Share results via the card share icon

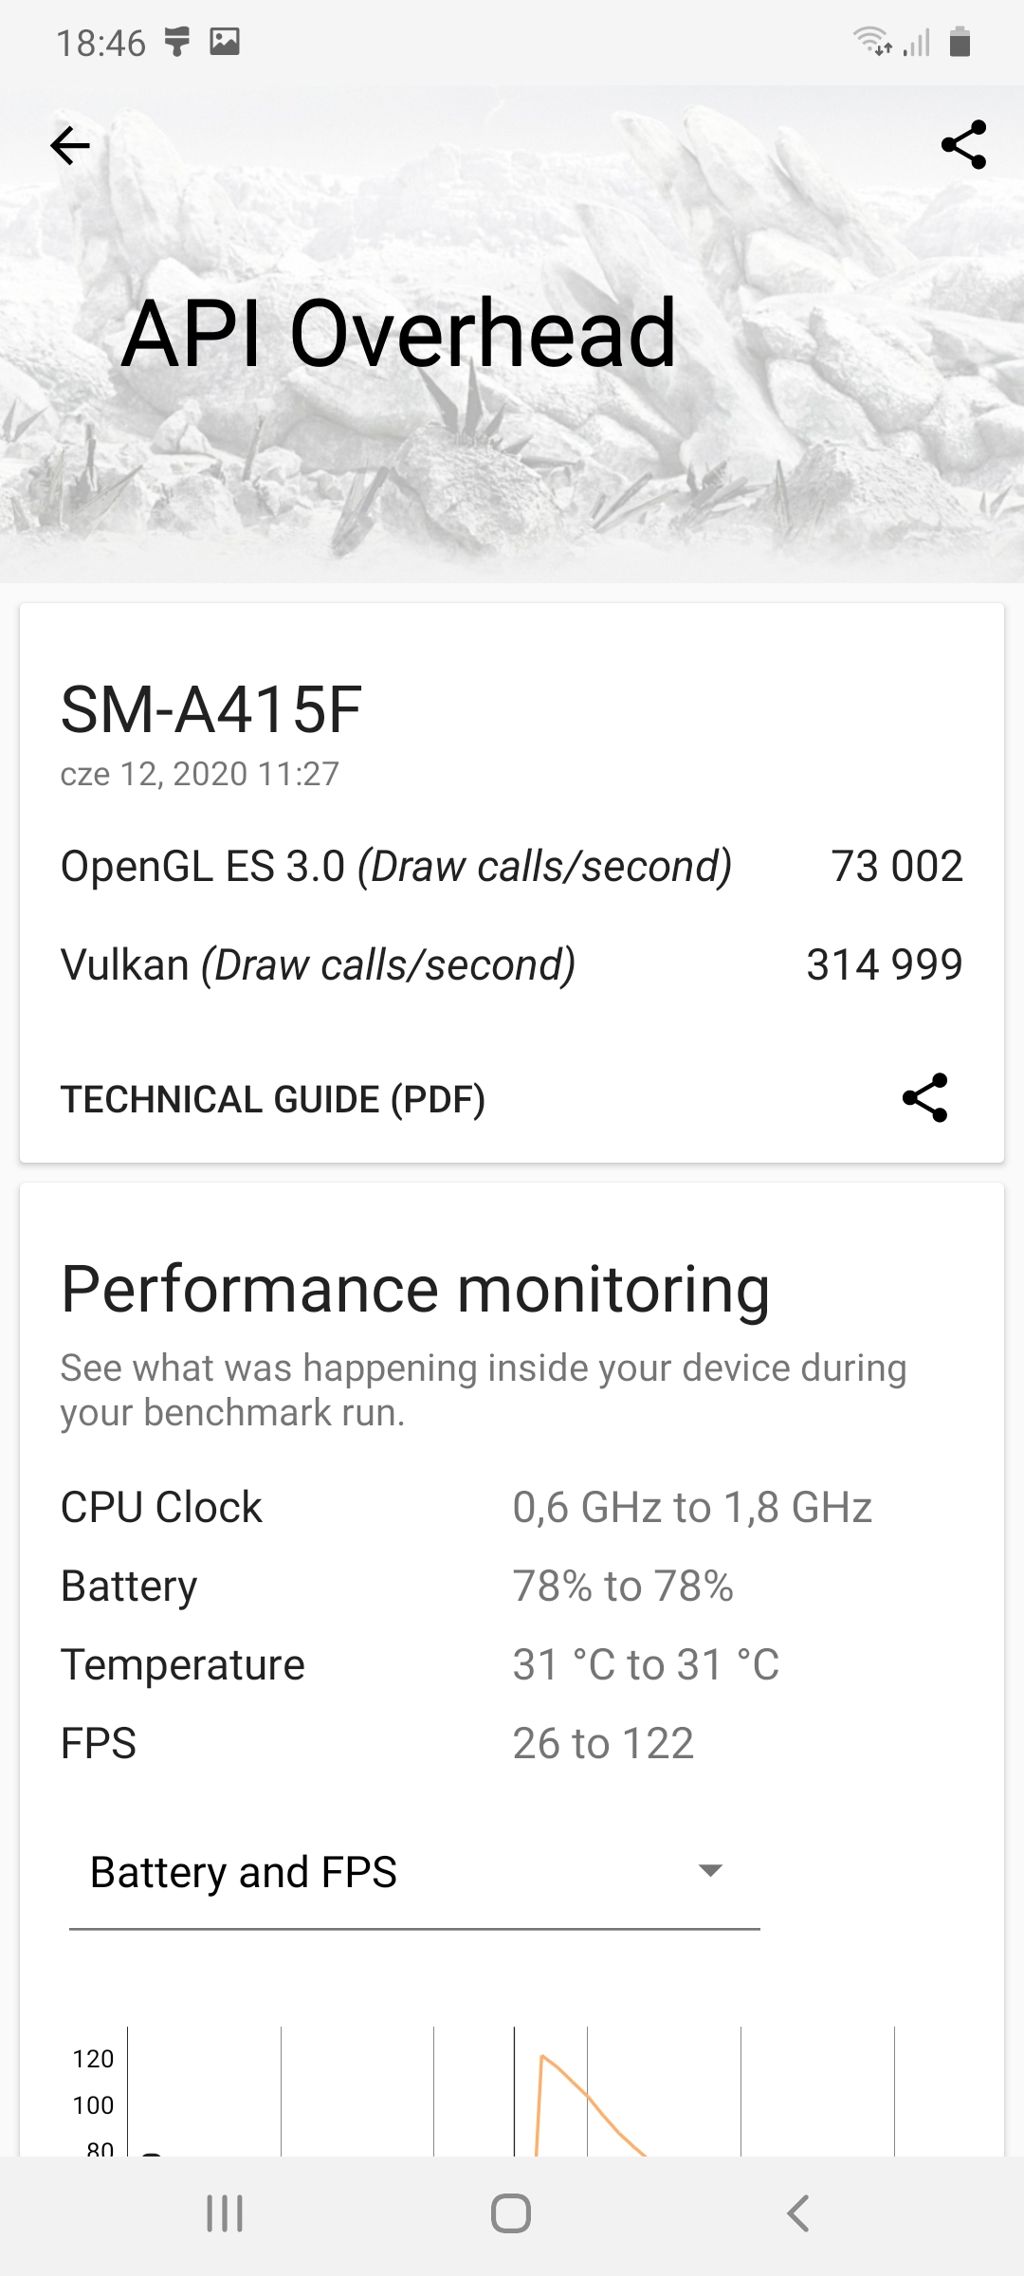925,1098
